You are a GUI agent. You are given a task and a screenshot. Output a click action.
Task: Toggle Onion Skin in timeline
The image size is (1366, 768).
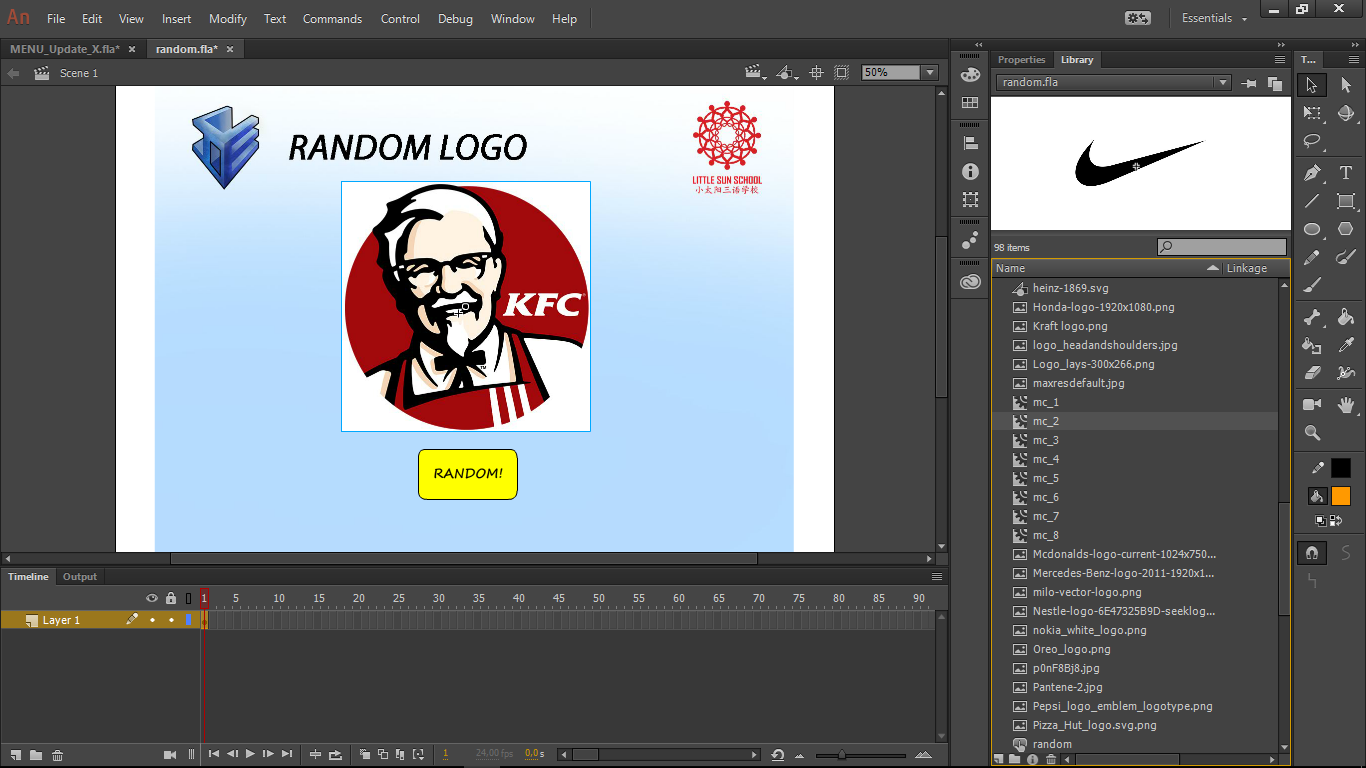coord(365,754)
